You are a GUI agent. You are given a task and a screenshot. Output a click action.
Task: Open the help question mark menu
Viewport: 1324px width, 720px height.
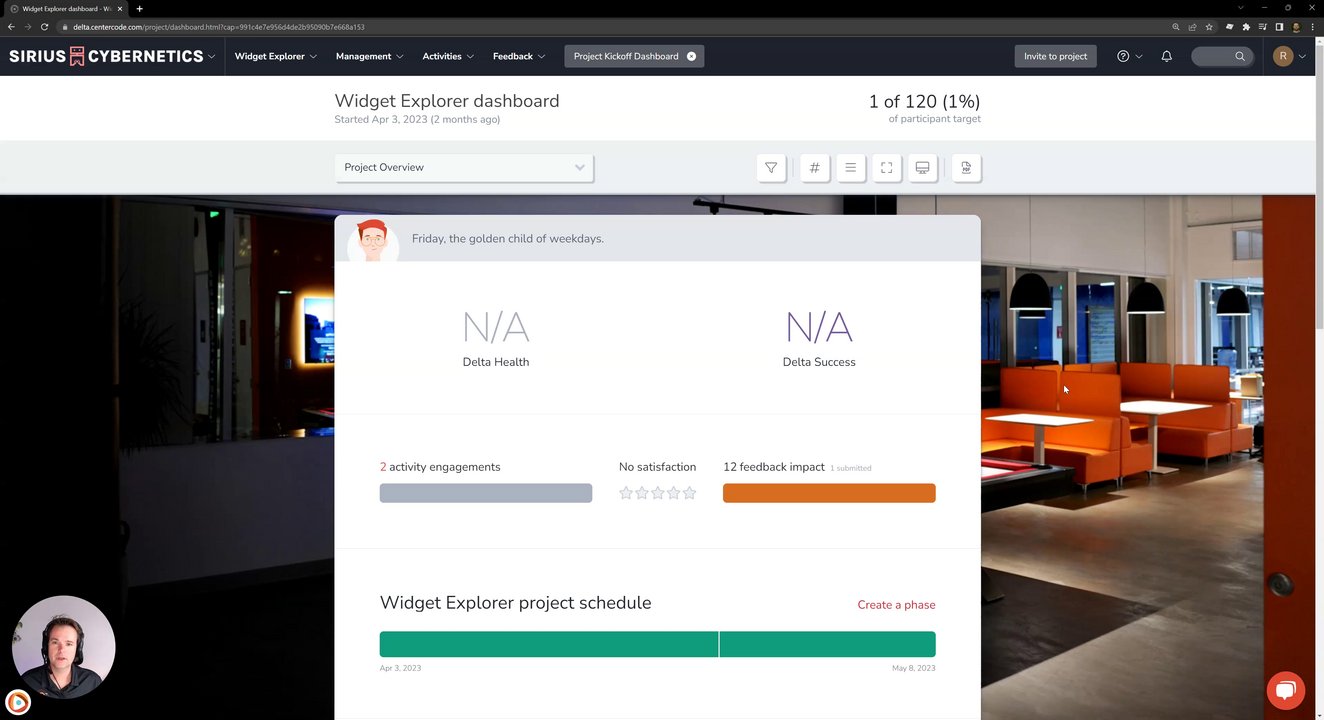click(x=1123, y=56)
